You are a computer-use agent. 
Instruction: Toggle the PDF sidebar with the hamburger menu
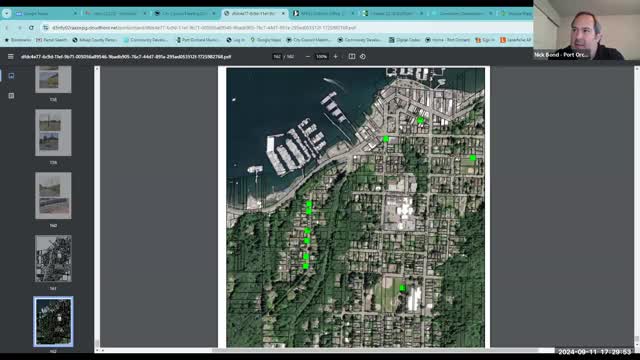pos(11,56)
